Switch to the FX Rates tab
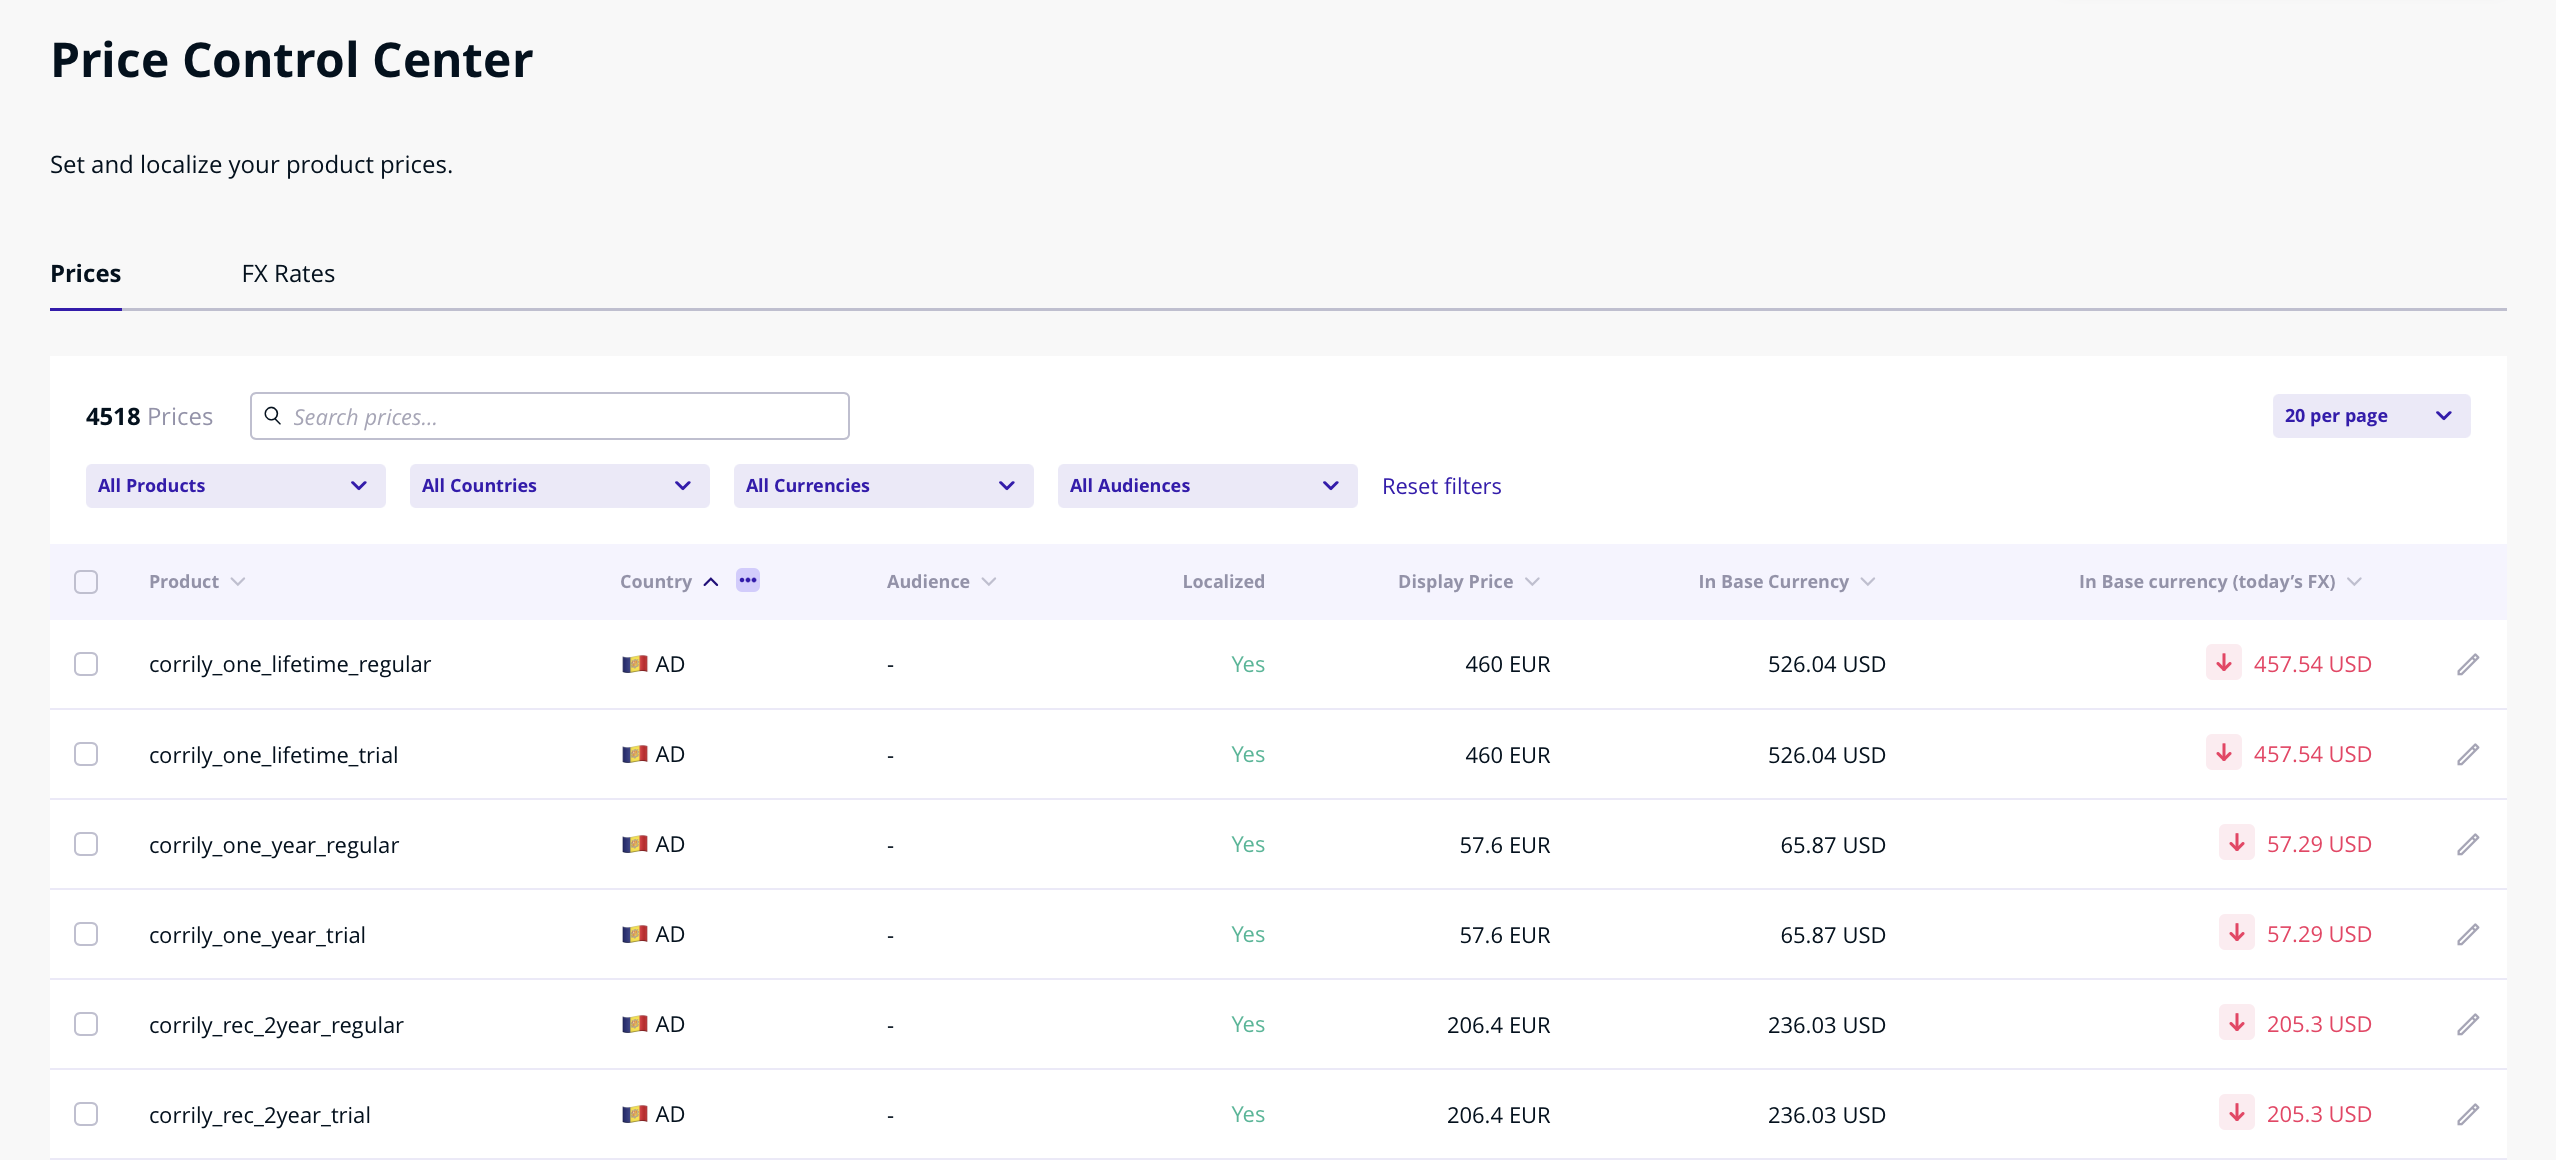Image resolution: width=2556 pixels, height=1160 pixels. click(288, 274)
